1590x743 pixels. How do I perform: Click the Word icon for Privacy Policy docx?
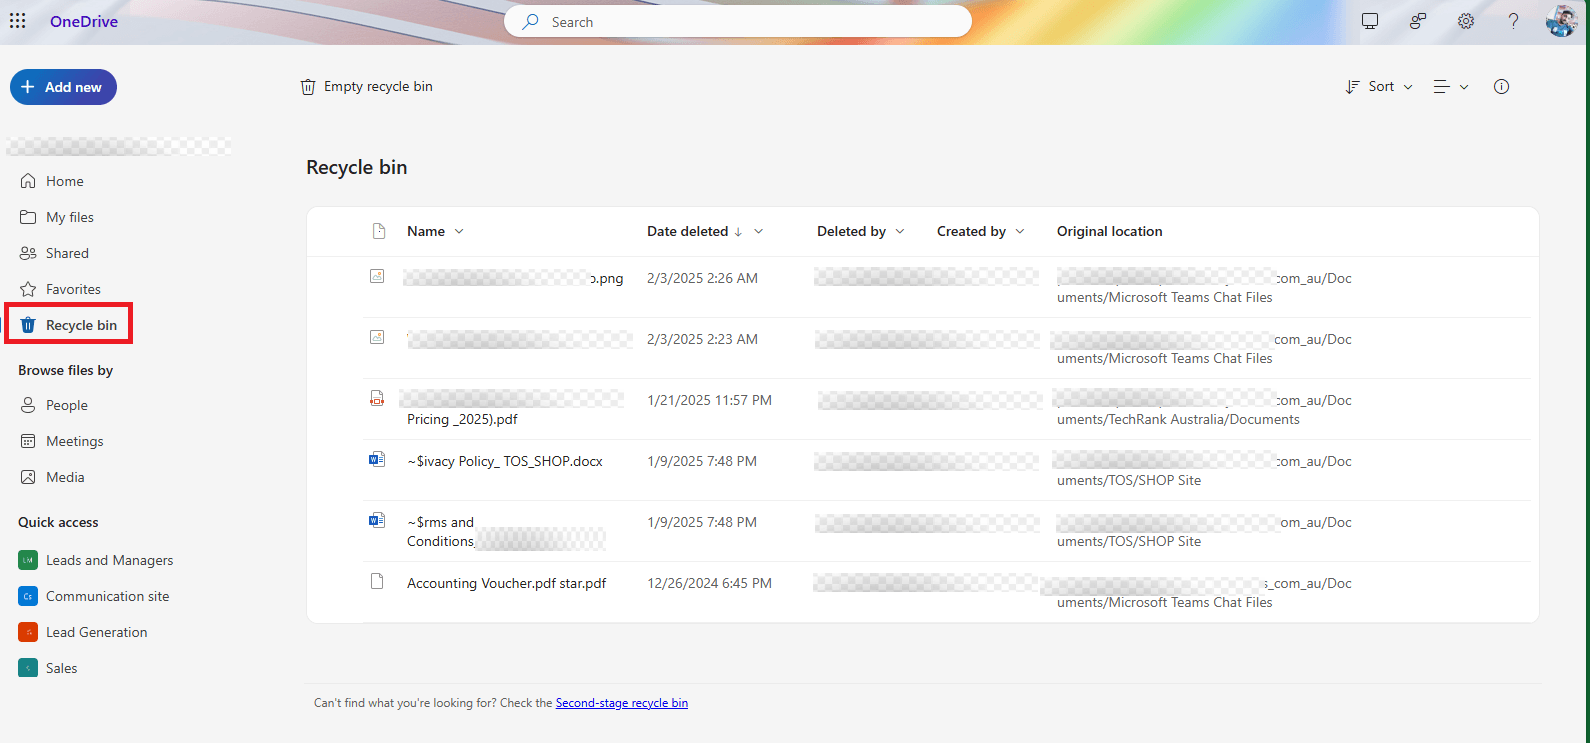(377, 460)
